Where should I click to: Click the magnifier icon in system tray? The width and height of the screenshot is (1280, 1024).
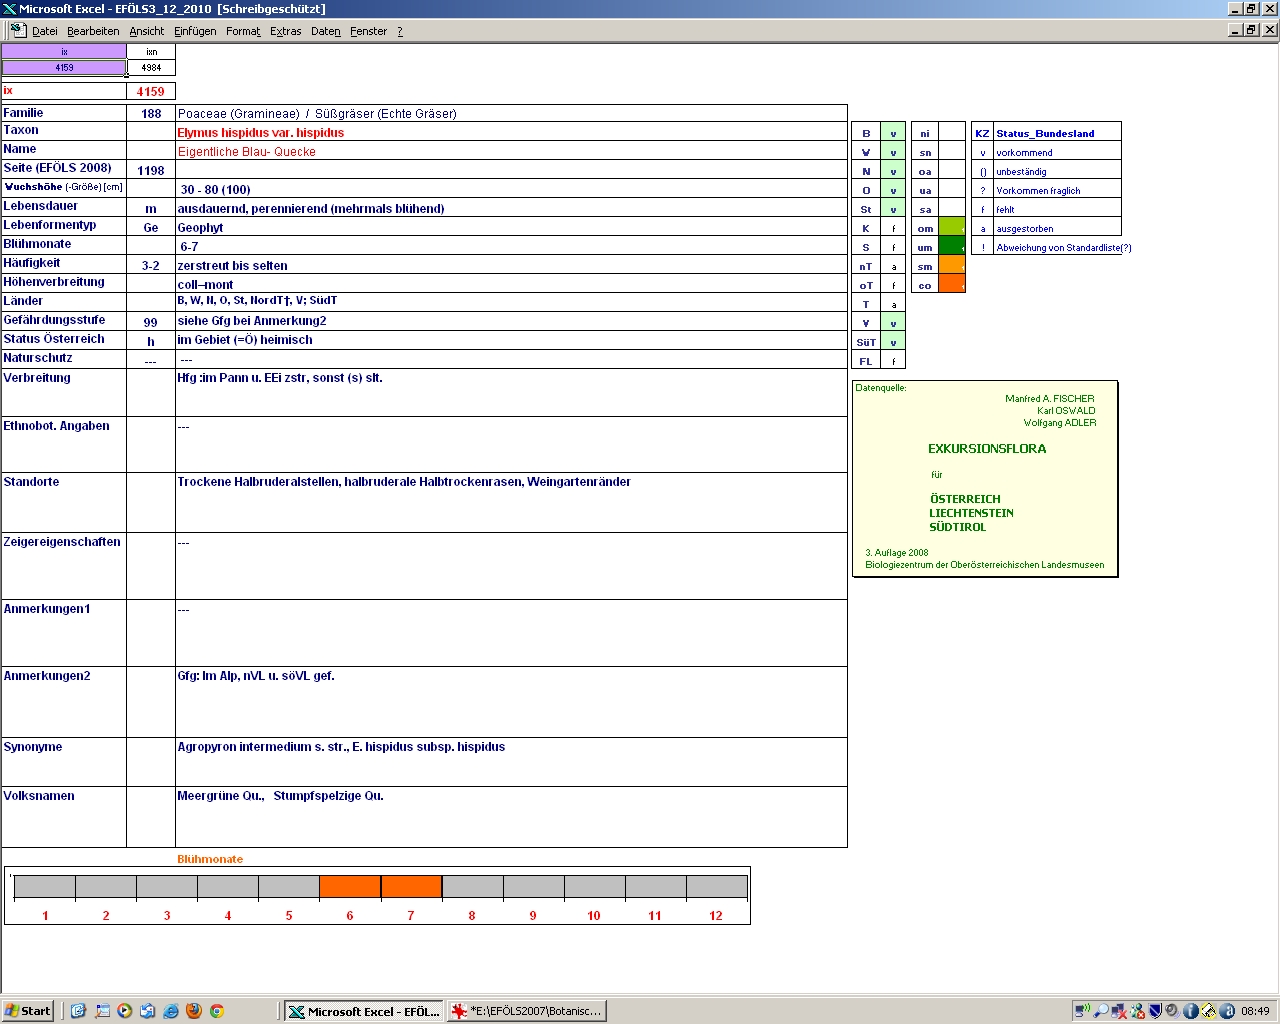(1101, 1011)
